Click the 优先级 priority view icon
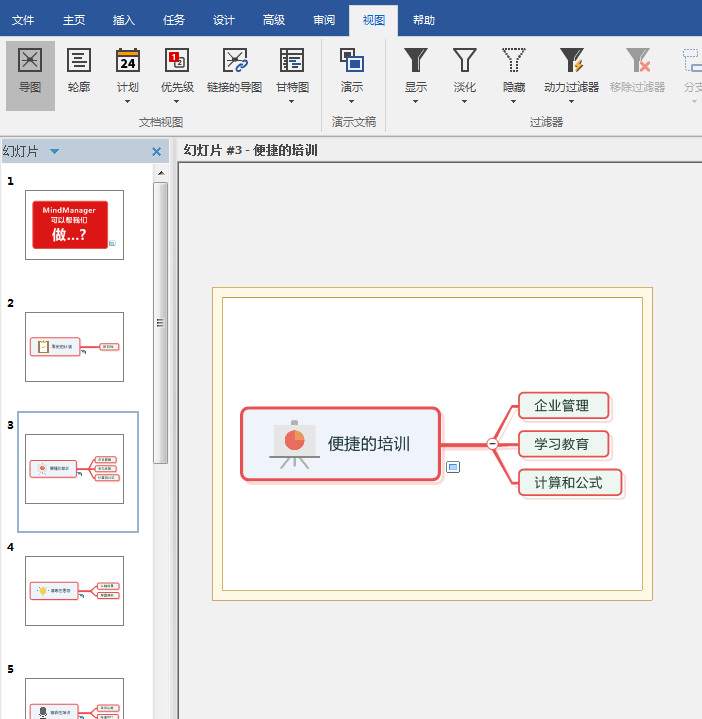The width and height of the screenshot is (702, 719). (x=177, y=62)
